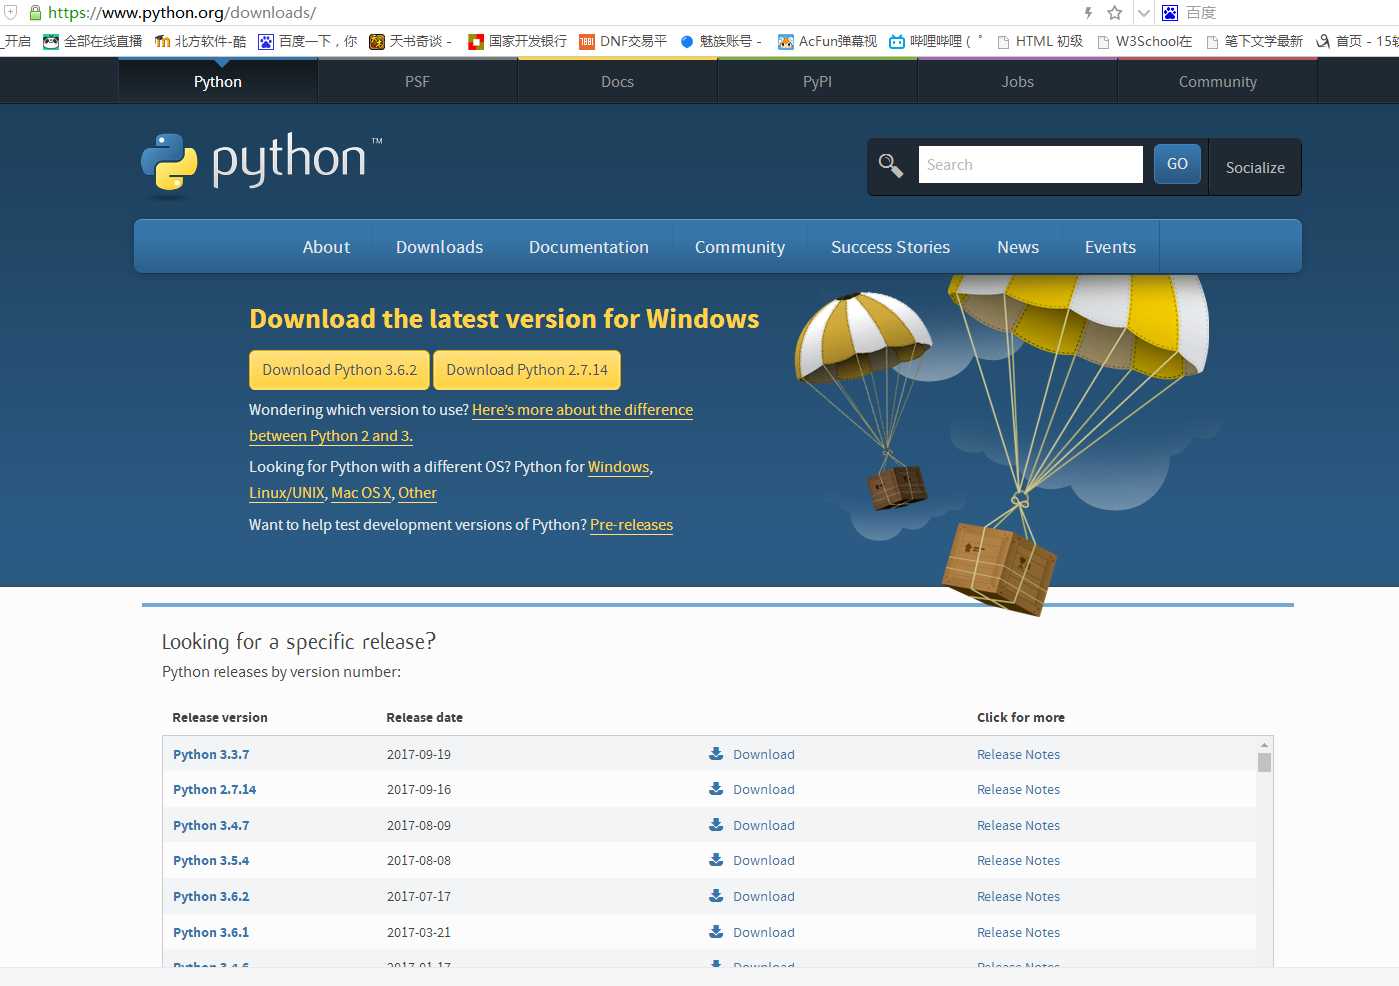This screenshot has width=1399, height=986.
Task: Open the 国家开发银行 bookmark
Action: pos(518,41)
